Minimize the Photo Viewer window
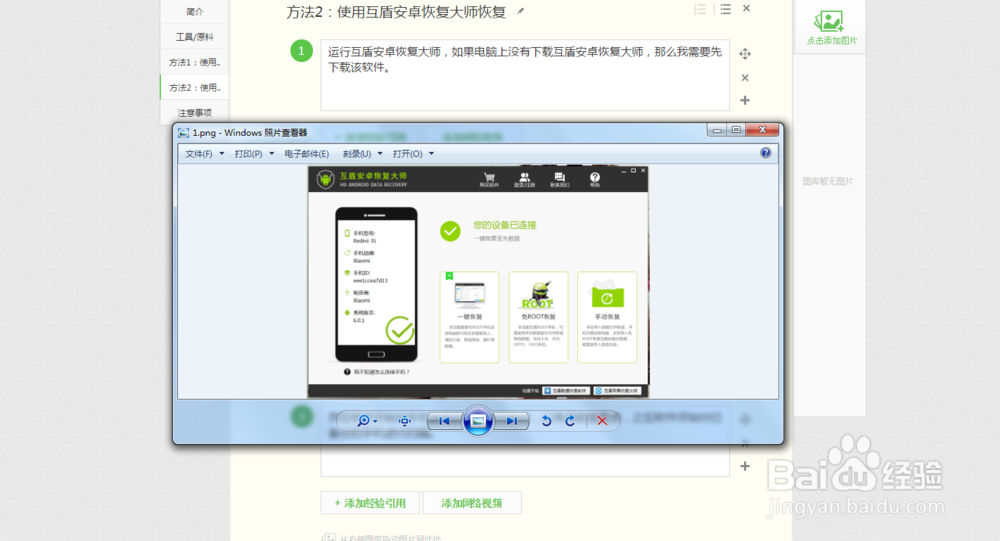The image size is (1000, 541). tap(717, 130)
